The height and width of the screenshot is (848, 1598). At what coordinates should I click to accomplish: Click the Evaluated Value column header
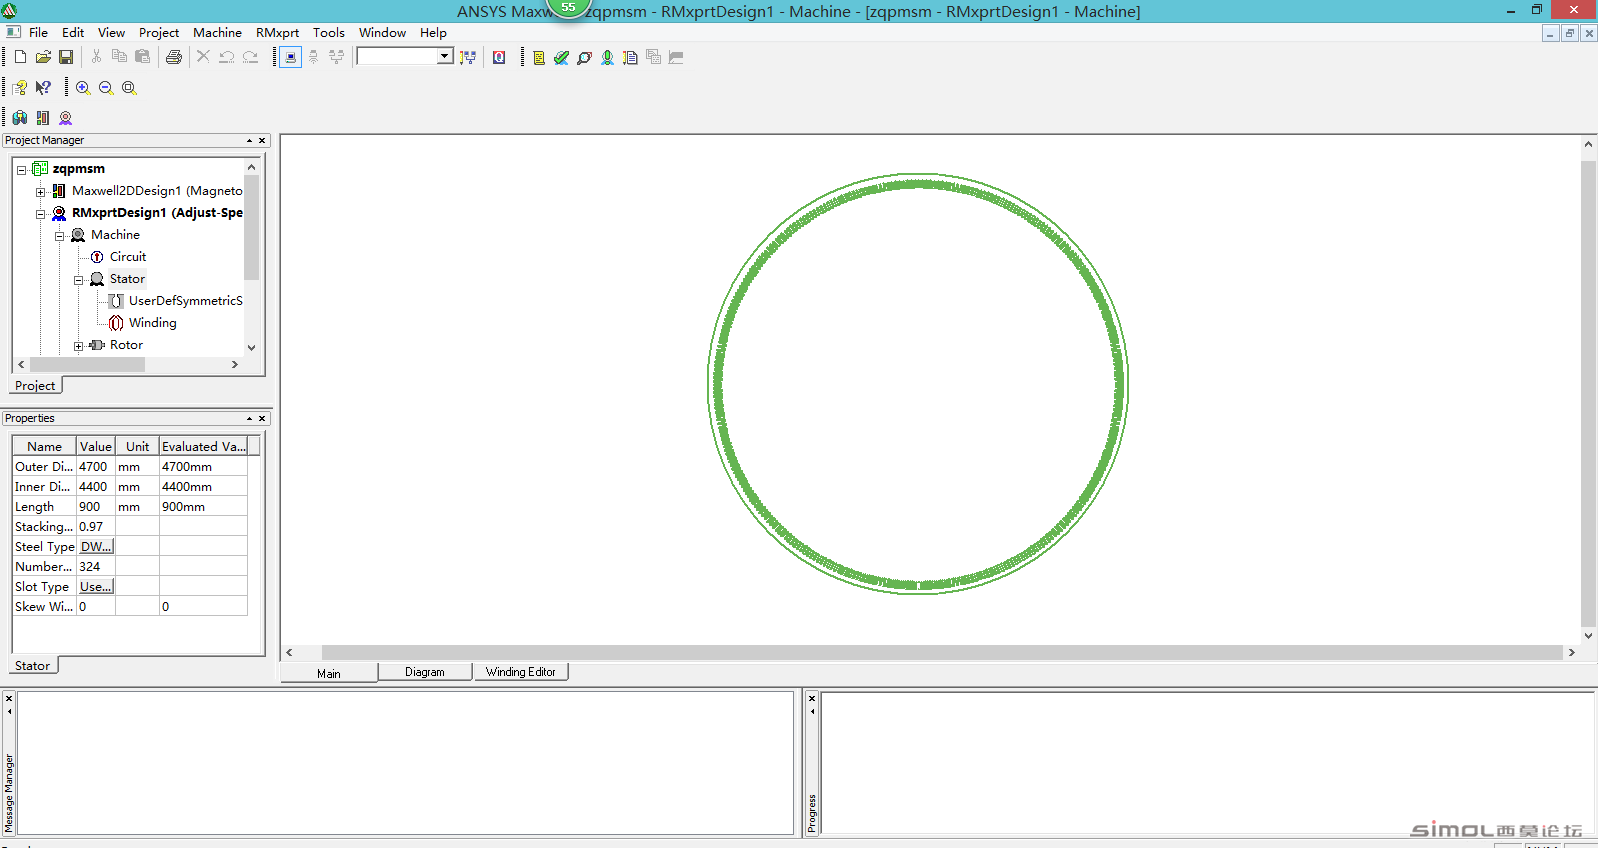(x=203, y=447)
